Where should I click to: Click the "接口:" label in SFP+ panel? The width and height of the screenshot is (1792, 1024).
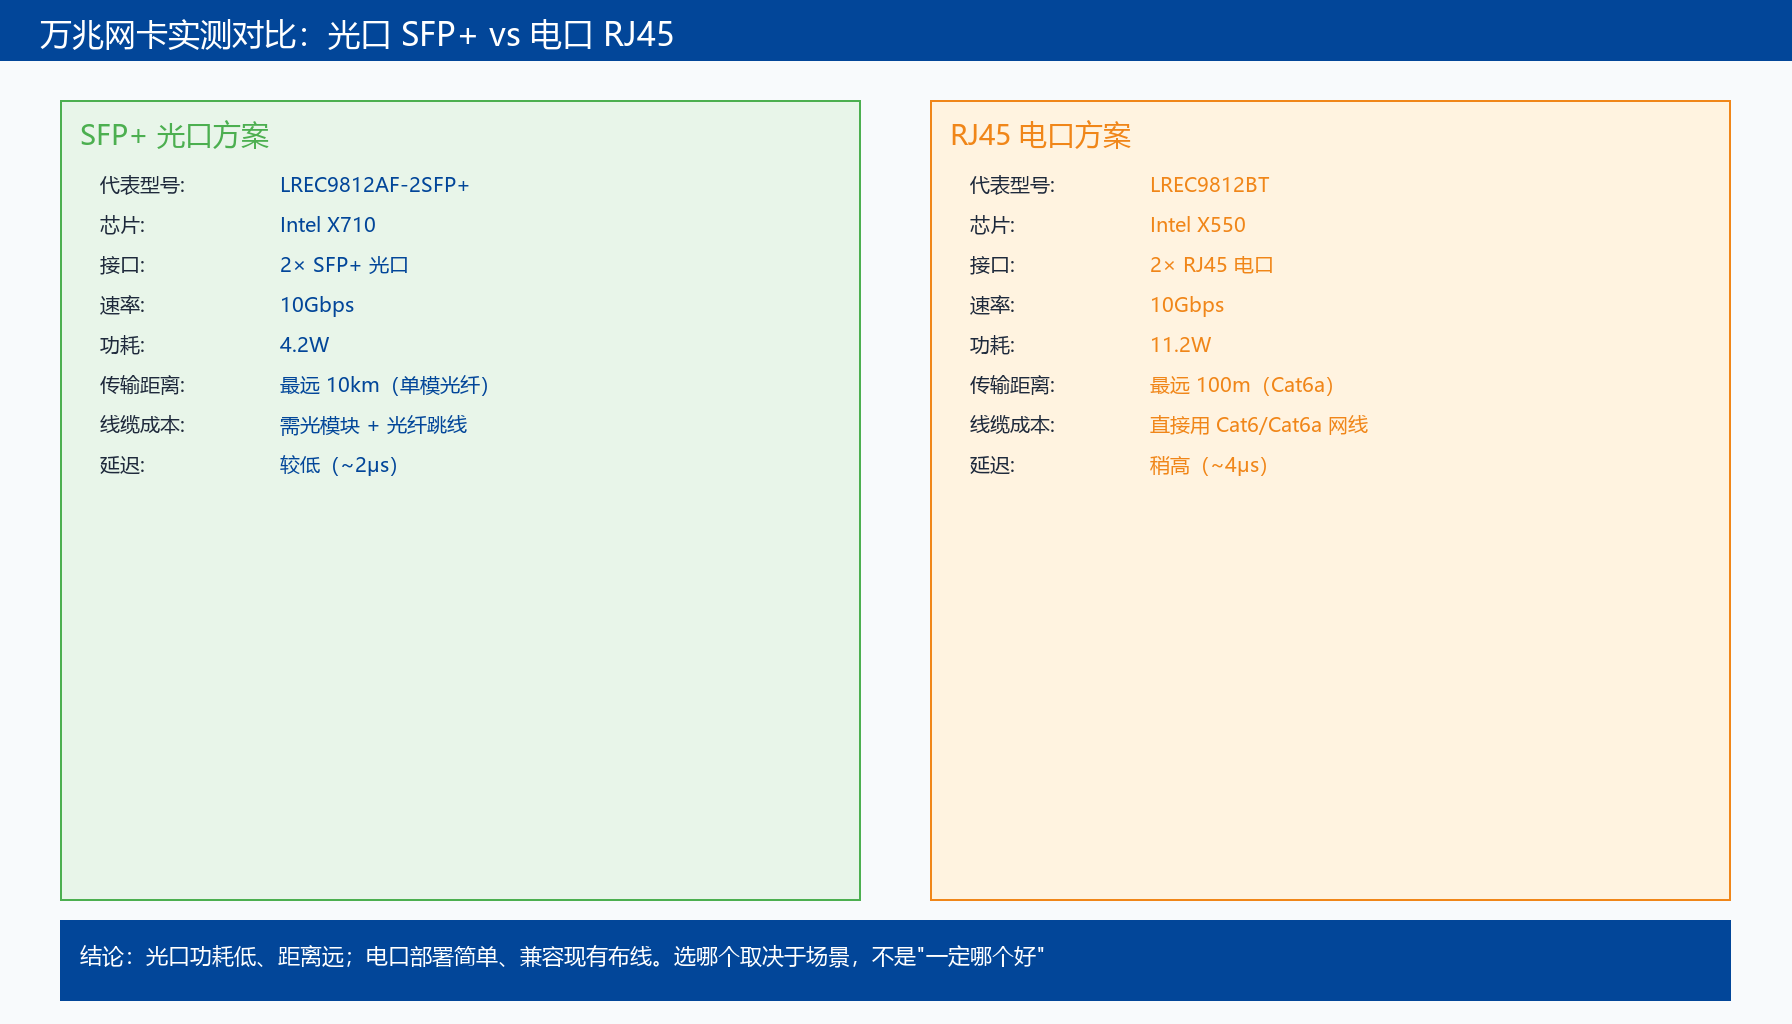click(x=122, y=265)
